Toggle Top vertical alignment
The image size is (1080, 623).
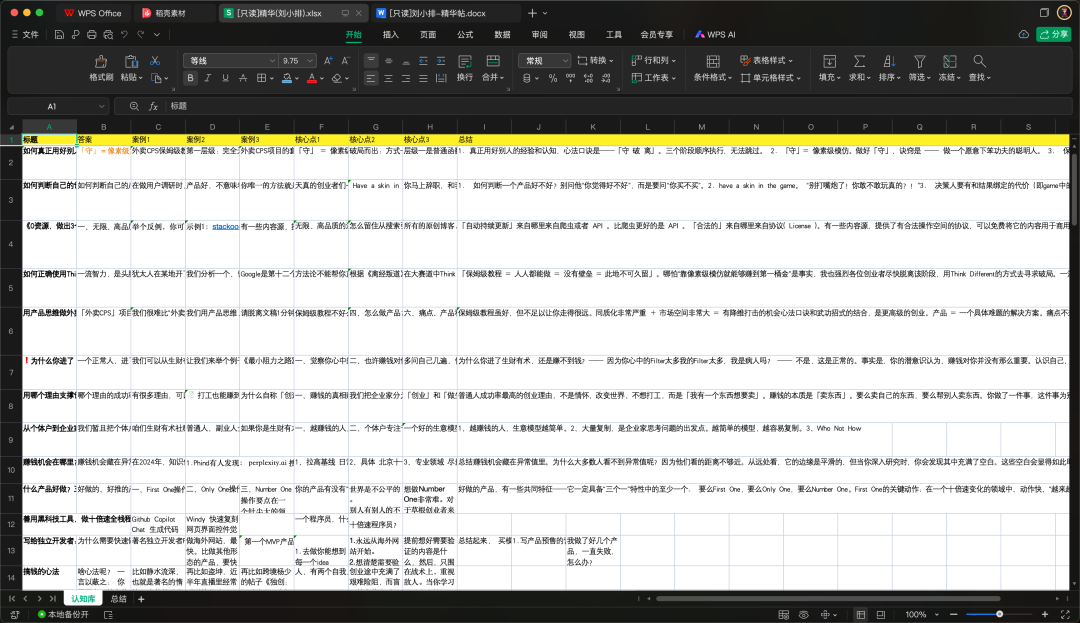[371, 61]
